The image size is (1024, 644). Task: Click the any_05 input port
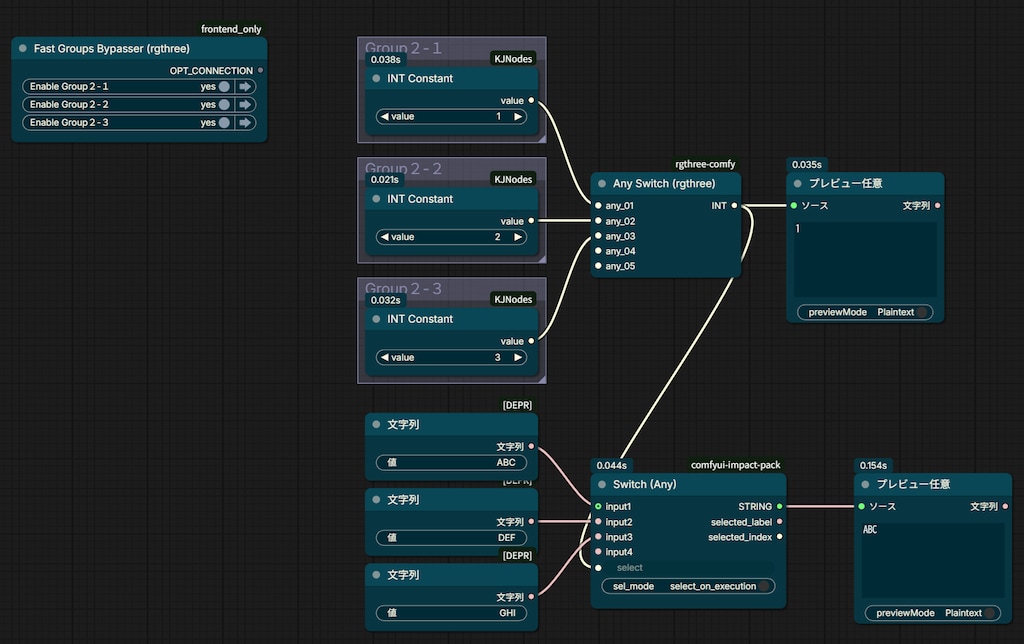(598, 266)
